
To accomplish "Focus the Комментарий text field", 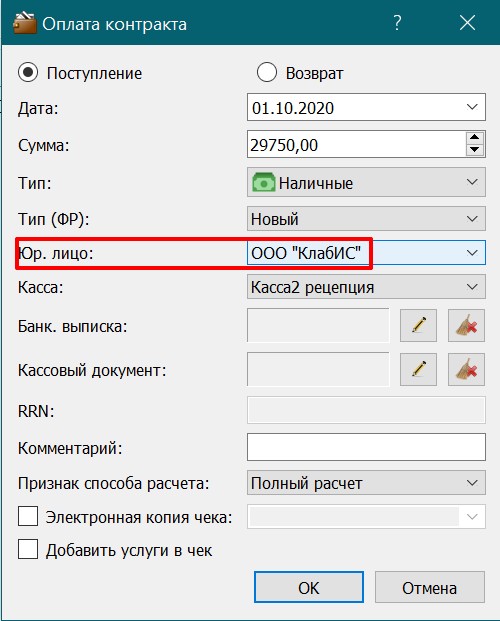I will click(366, 447).
